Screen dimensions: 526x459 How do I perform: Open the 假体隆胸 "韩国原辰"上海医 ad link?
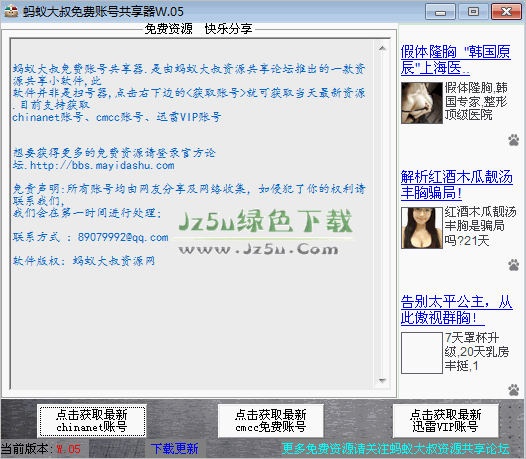[x=456, y=60]
